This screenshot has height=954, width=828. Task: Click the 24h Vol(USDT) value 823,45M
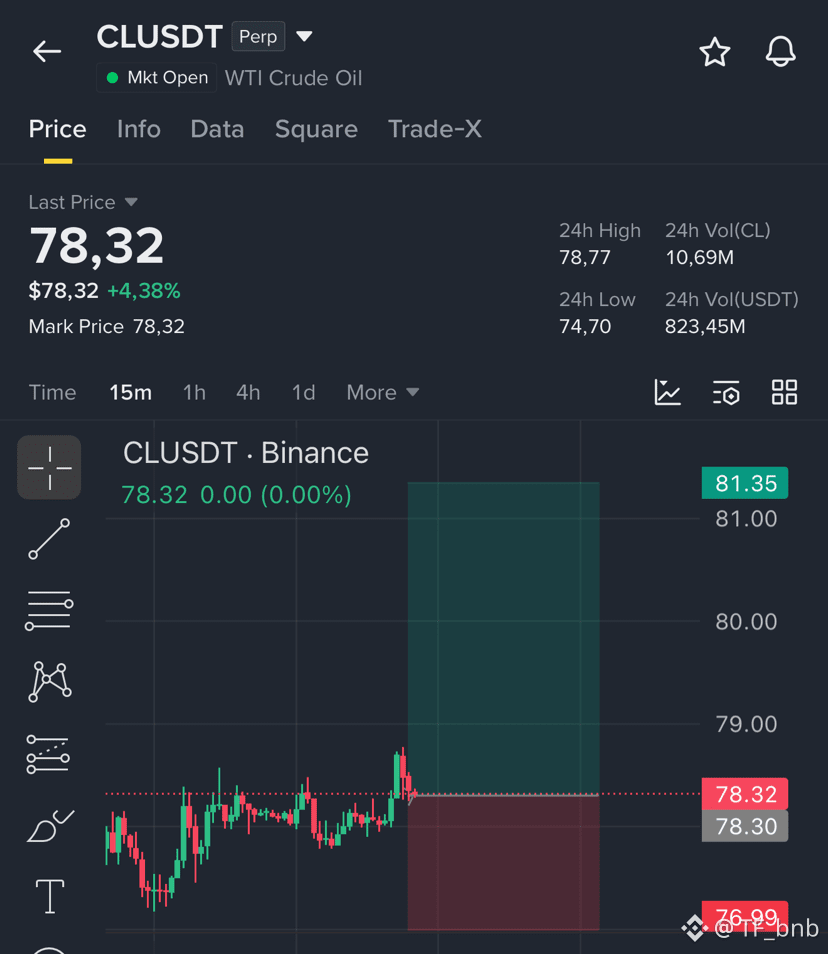(x=705, y=327)
